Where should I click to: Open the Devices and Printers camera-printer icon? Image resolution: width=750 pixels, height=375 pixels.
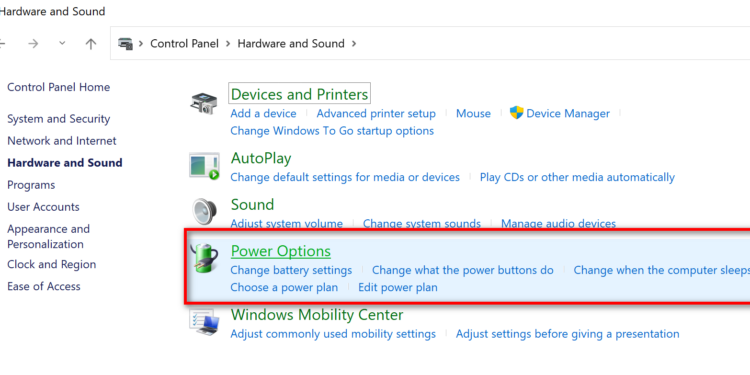point(204,103)
